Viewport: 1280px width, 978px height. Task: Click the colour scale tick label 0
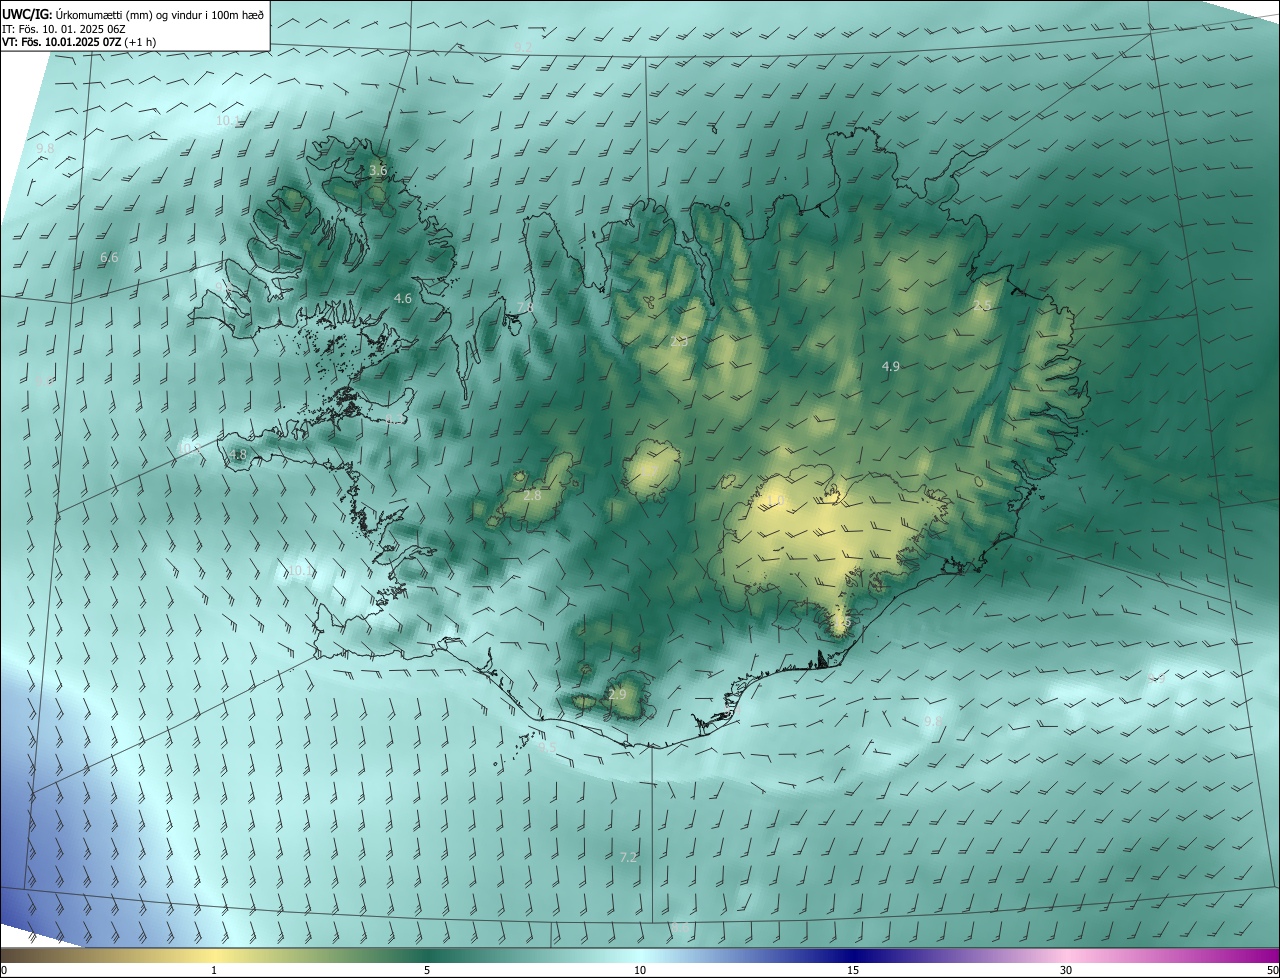click(x=4, y=971)
